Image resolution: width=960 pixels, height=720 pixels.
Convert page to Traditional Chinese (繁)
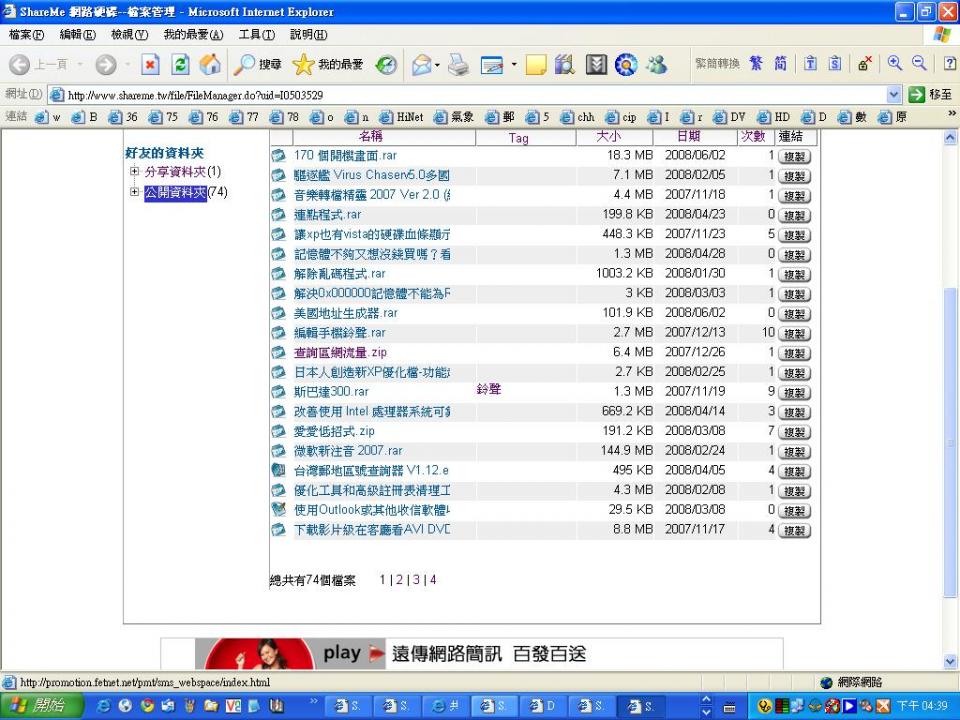tap(757, 64)
